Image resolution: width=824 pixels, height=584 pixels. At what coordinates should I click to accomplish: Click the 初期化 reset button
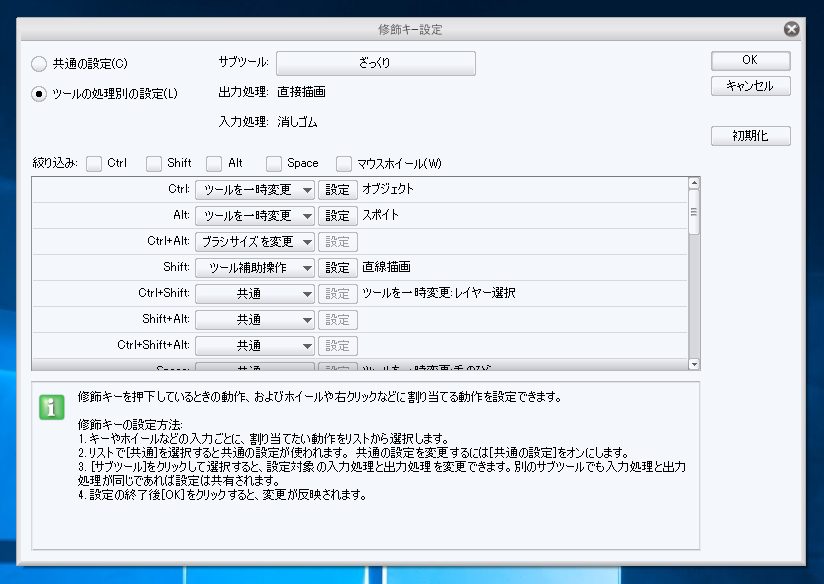point(750,136)
